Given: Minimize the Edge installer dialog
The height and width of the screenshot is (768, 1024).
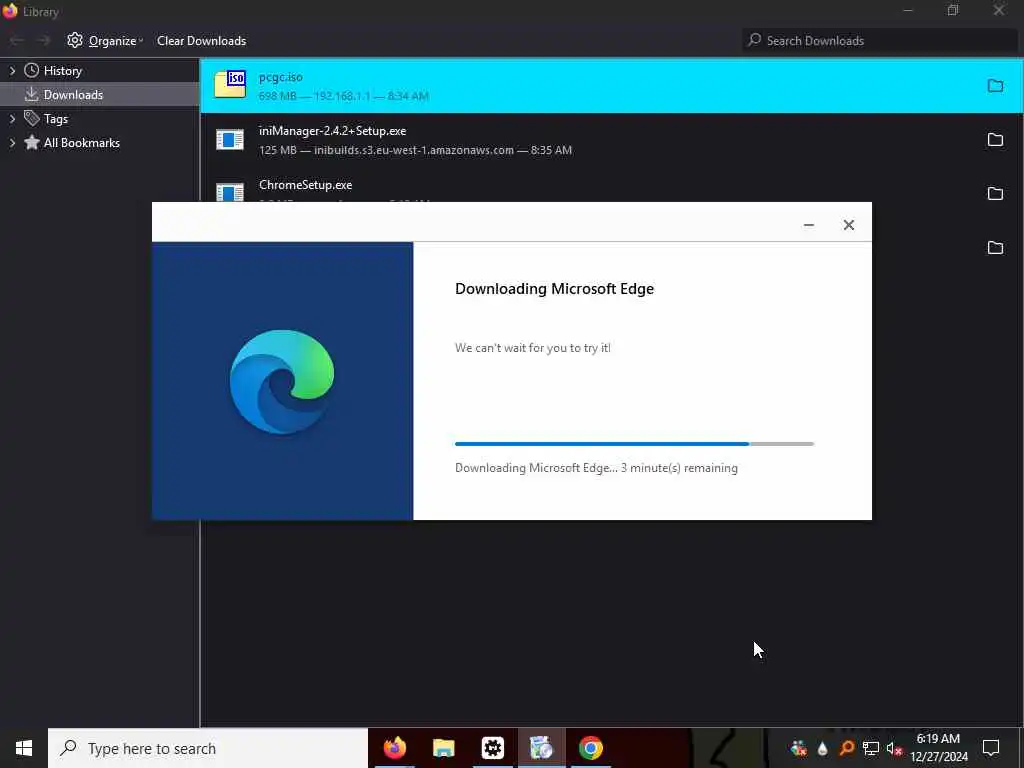Looking at the screenshot, I should [808, 225].
